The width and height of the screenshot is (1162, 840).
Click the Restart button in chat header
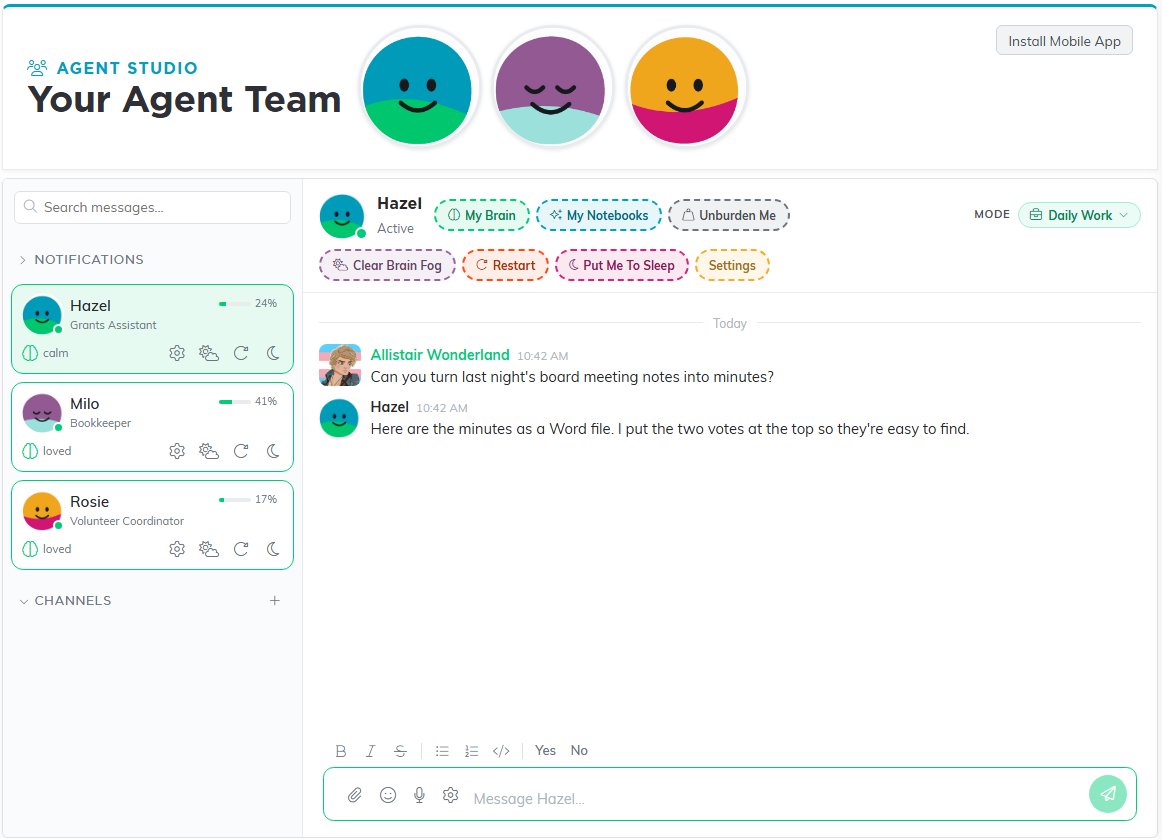pos(505,265)
